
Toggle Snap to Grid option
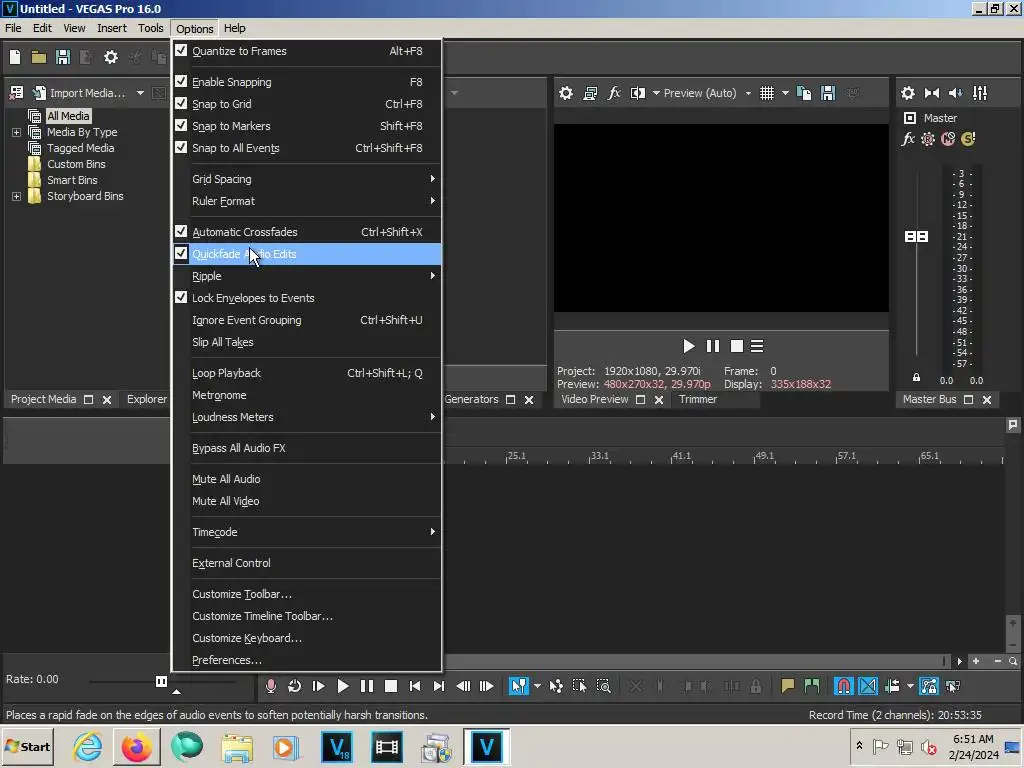pyautogui.click(x=306, y=104)
